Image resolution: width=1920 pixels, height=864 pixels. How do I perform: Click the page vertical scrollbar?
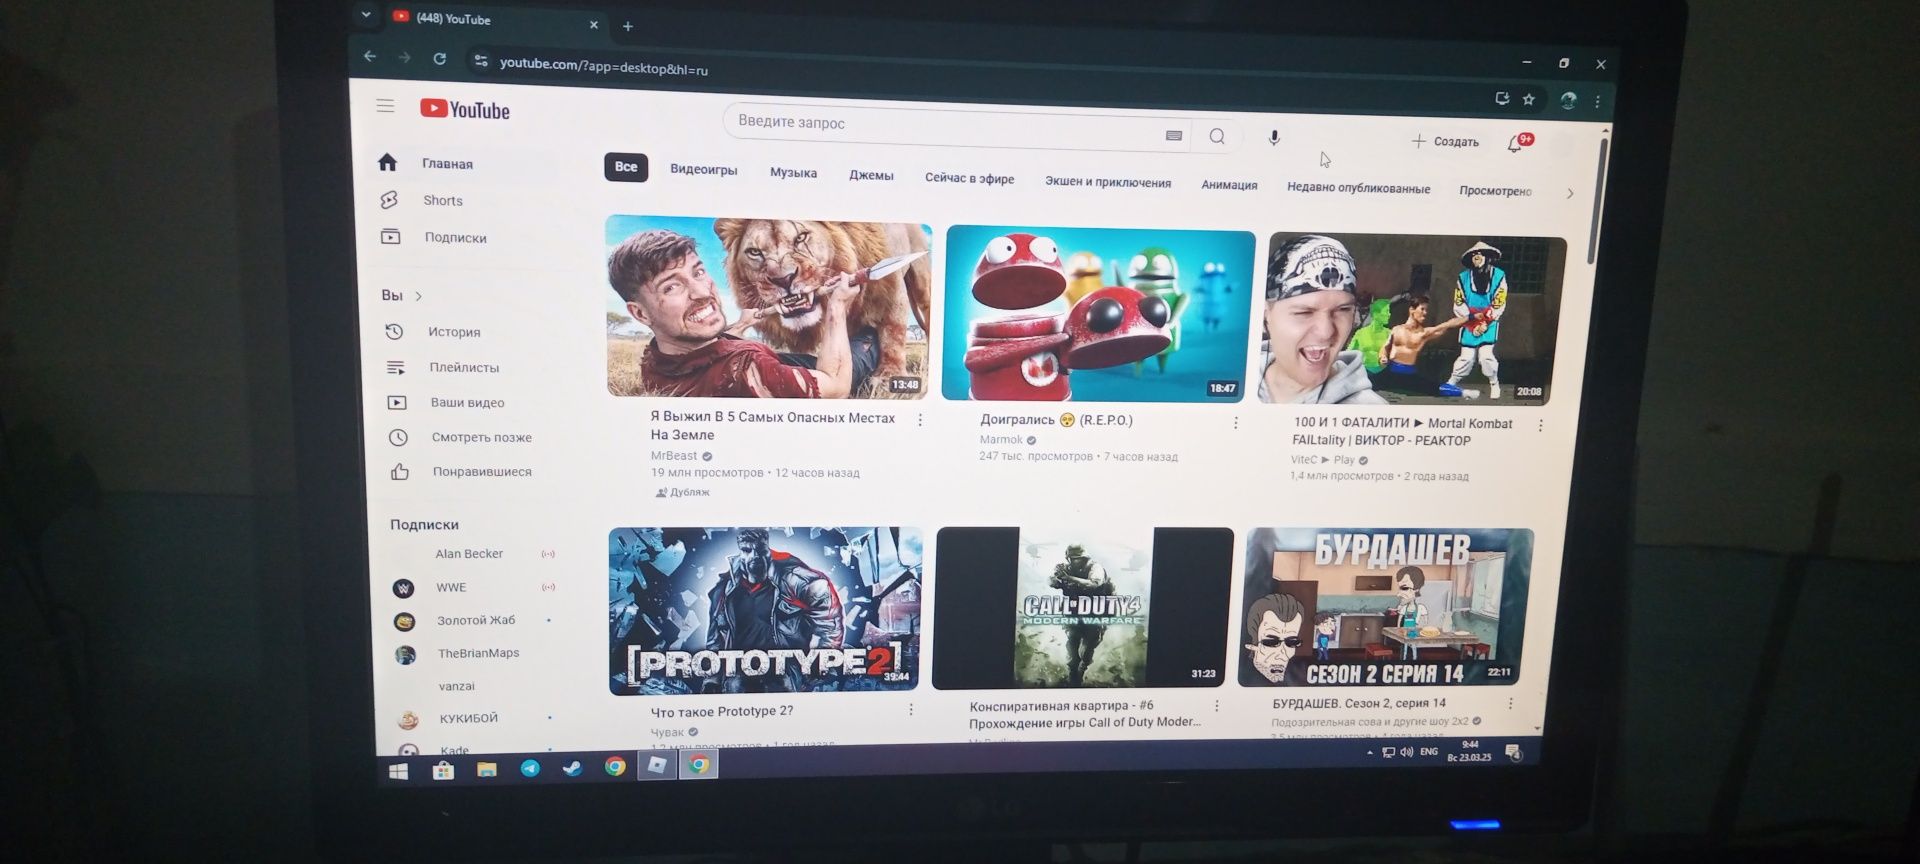(1593, 200)
